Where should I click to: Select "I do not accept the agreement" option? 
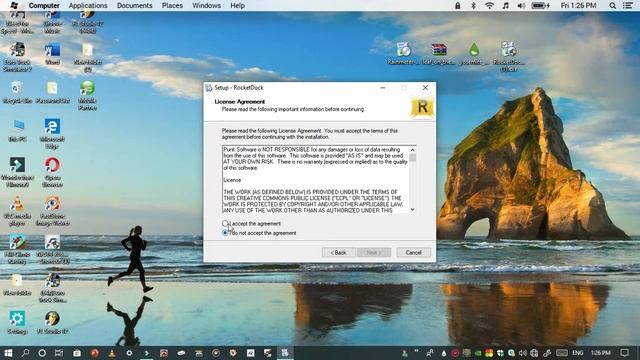coord(225,233)
